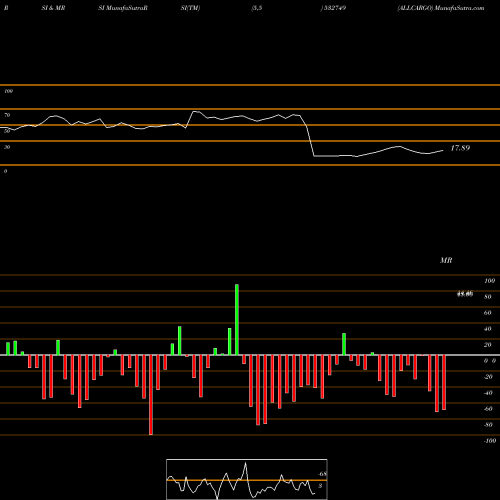Click the 'SI(TM)' header text
Screen dimensions: 500x500
tap(190, 8)
